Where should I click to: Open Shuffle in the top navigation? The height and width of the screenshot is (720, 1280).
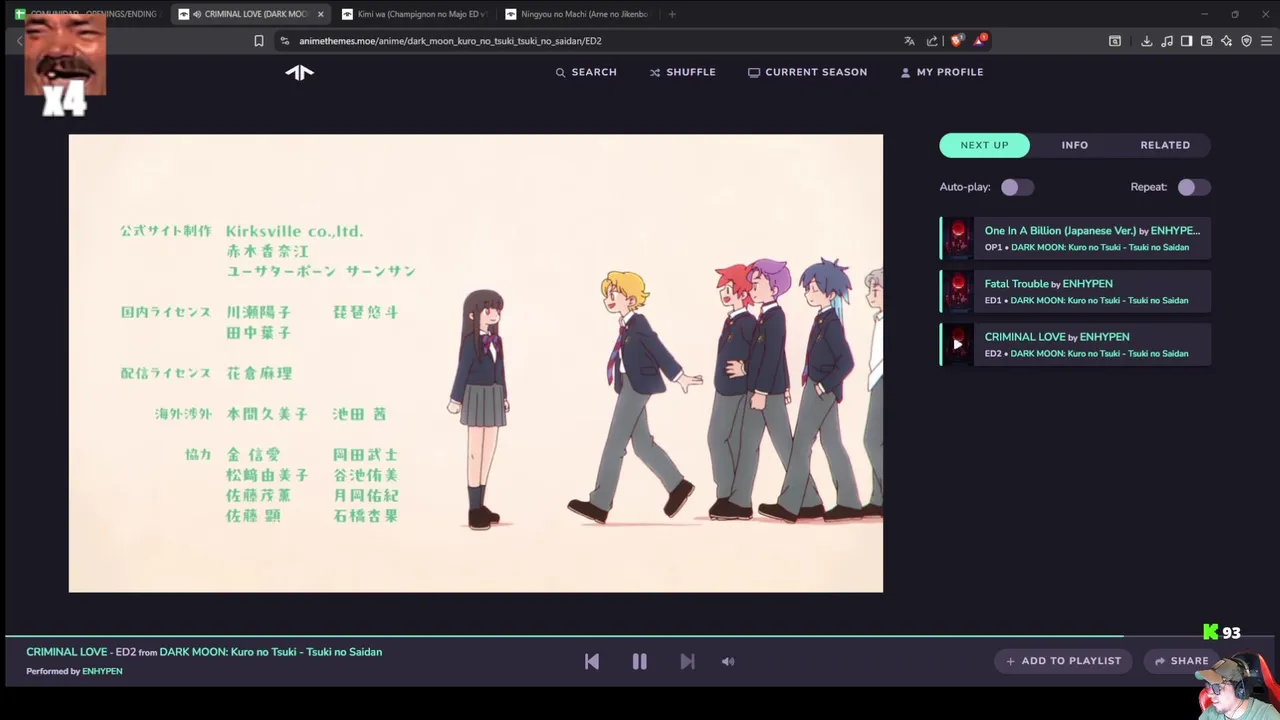(683, 72)
